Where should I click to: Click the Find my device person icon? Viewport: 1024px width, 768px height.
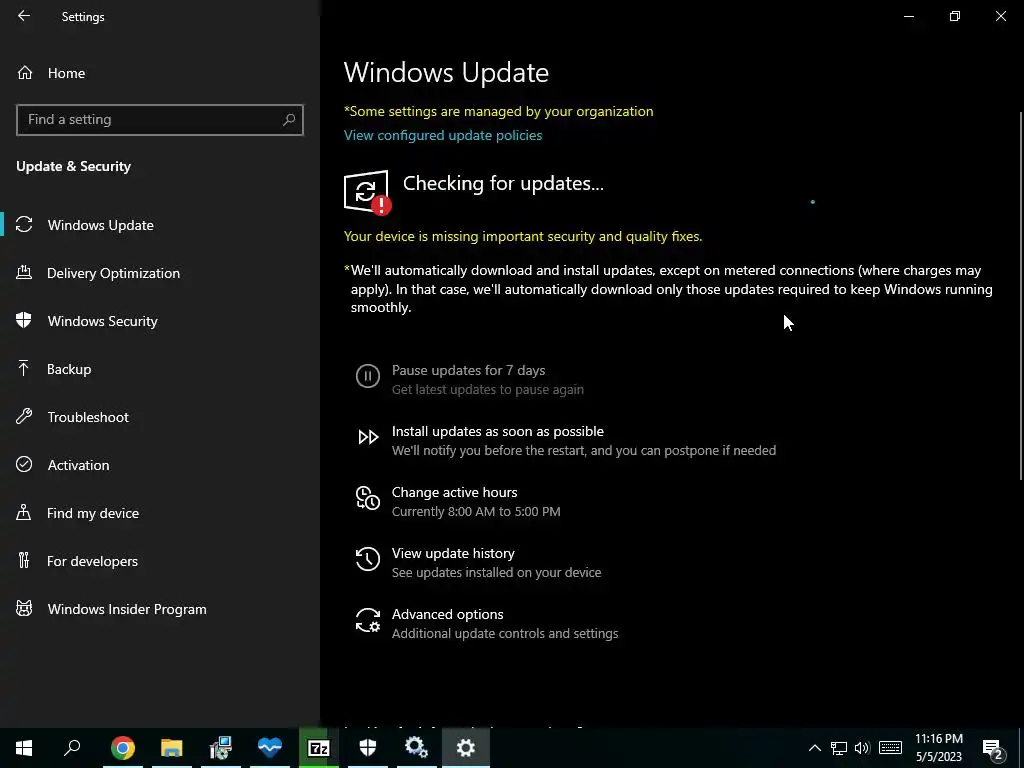click(x=24, y=512)
